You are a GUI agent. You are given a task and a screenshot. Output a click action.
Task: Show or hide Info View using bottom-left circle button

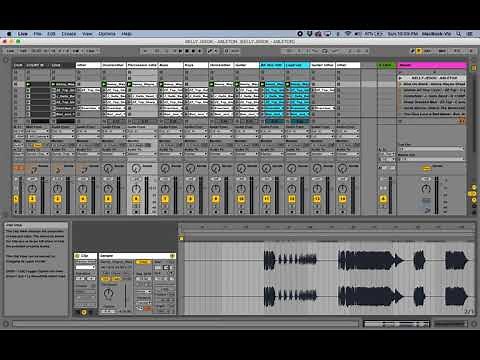pos(6,324)
